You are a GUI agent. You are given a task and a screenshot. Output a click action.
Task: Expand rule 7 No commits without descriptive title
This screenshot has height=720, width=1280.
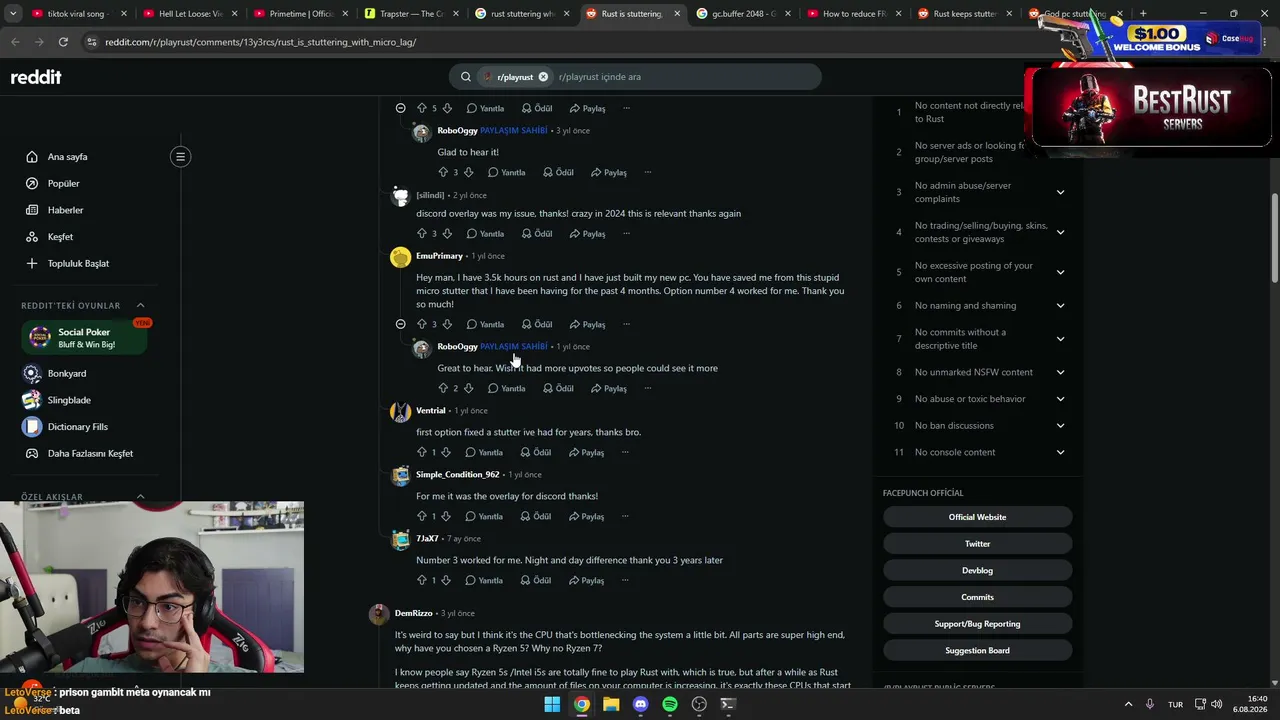point(1060,339)
